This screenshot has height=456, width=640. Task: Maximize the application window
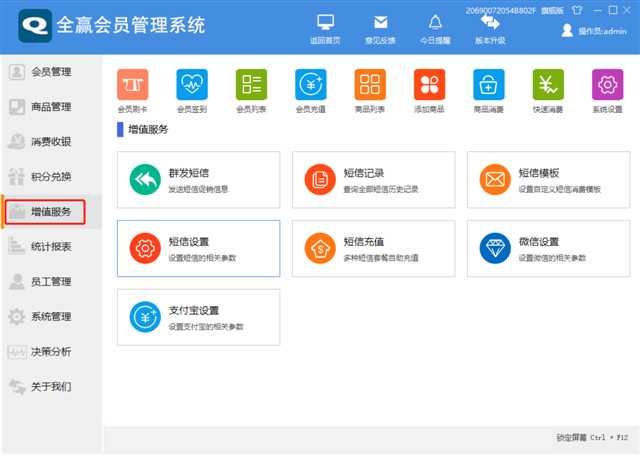[612, 10]
